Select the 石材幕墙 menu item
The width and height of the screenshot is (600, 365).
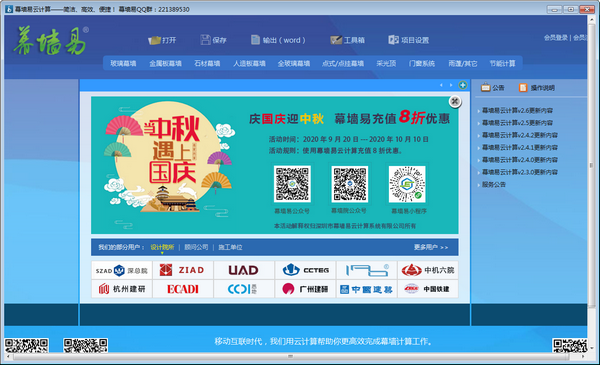207,64
